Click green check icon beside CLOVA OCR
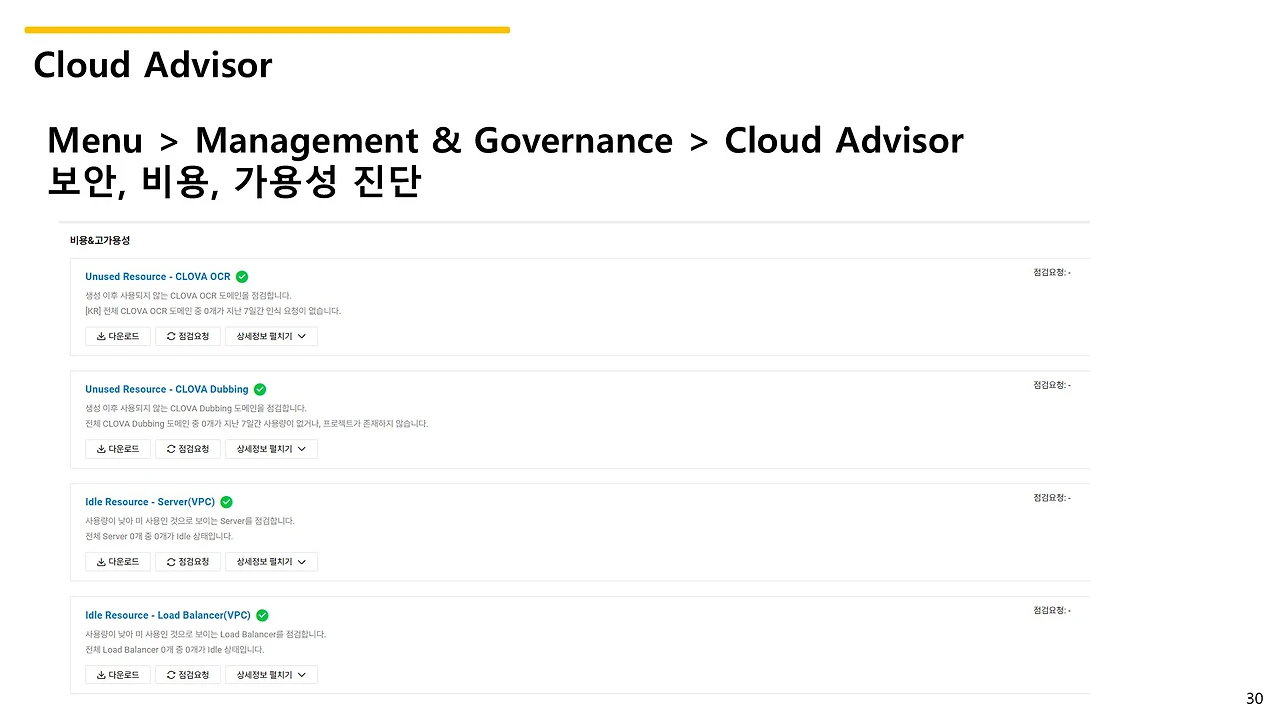This screenshot has height=720, width=1280. click(242, 277)
